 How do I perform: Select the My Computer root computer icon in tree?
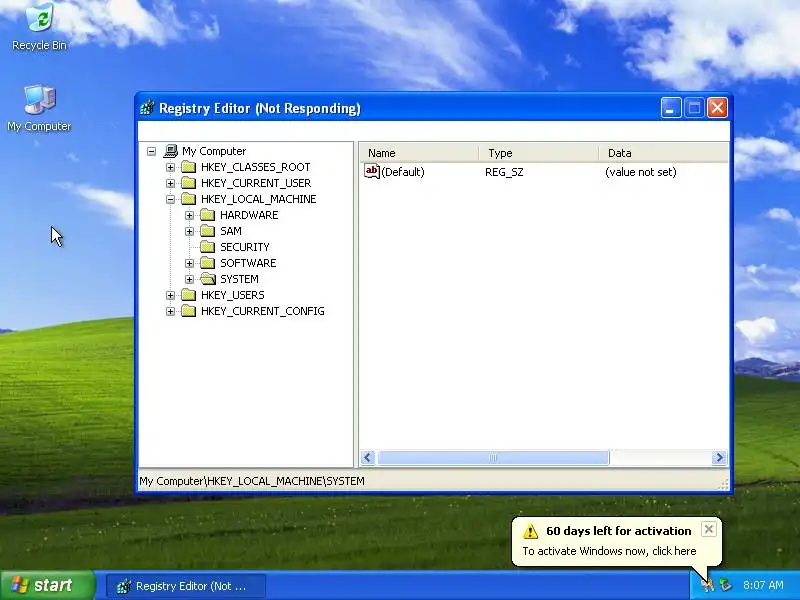coord(170,151)
